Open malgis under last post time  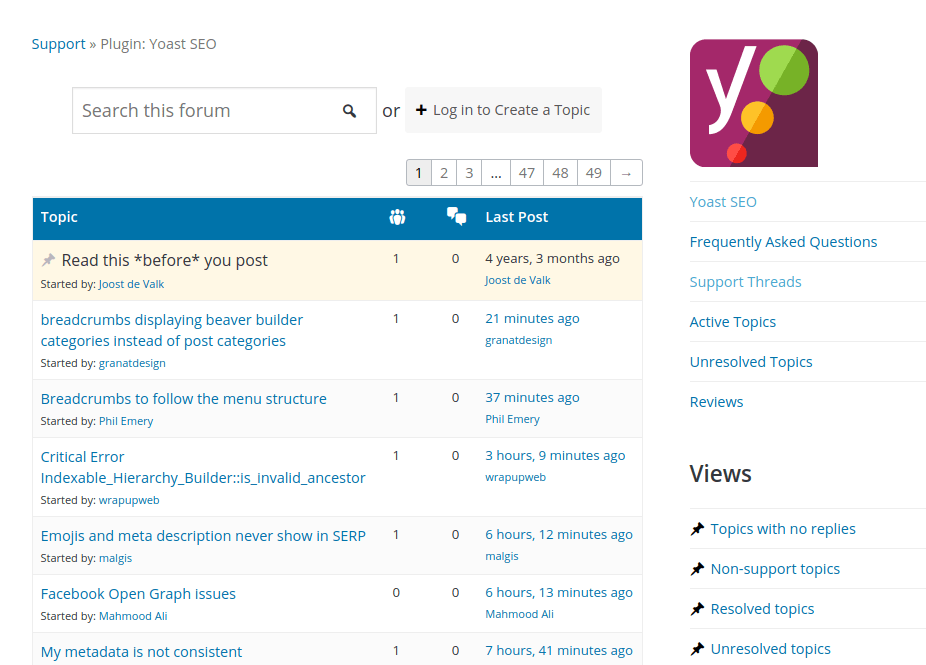pyautogui.click(x=502, y=556)
